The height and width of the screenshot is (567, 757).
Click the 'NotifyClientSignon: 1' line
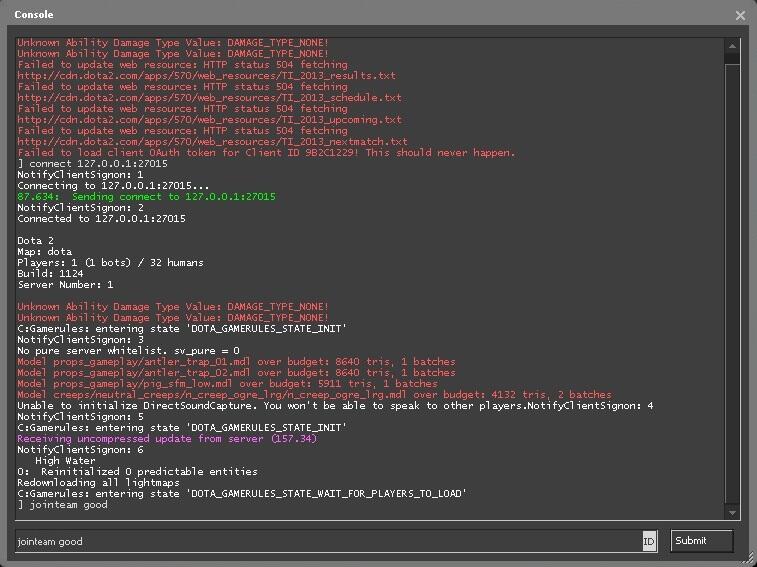[x=80, y=174]
